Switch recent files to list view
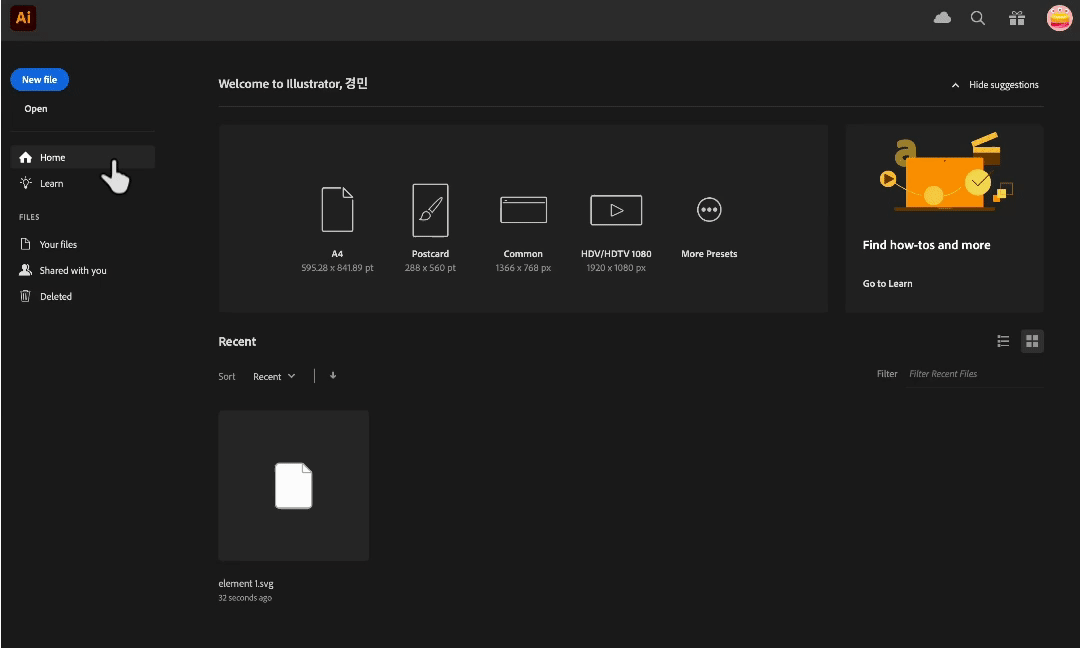The image size is (1080, 648). [x=1003, y=341]
